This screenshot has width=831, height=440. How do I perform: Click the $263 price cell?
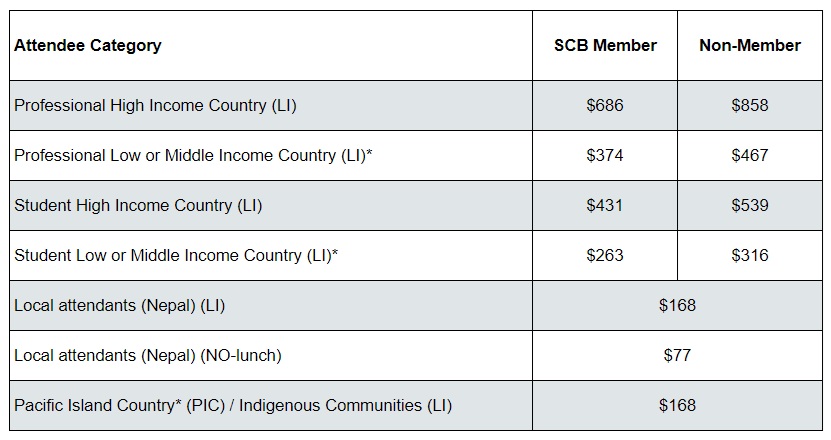[x=605, y=256]
